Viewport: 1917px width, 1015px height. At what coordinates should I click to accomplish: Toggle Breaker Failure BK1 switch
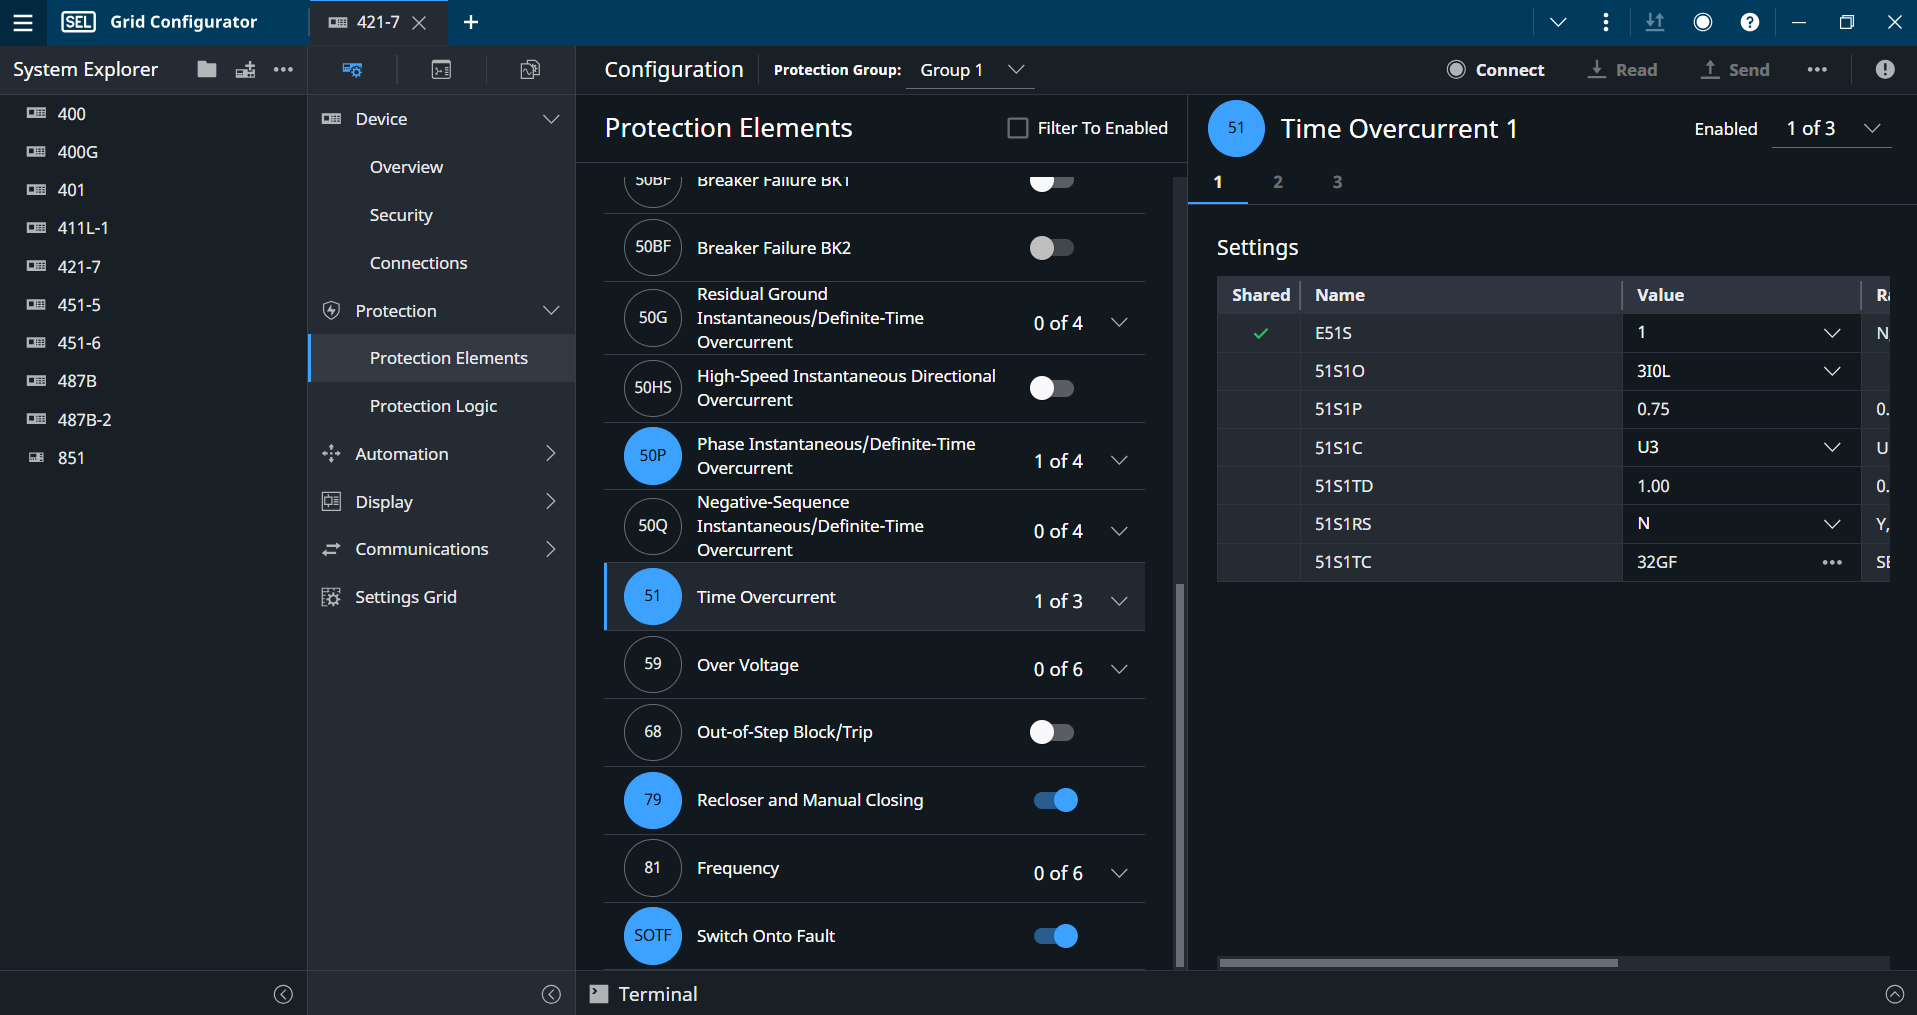pos(1052,182)
